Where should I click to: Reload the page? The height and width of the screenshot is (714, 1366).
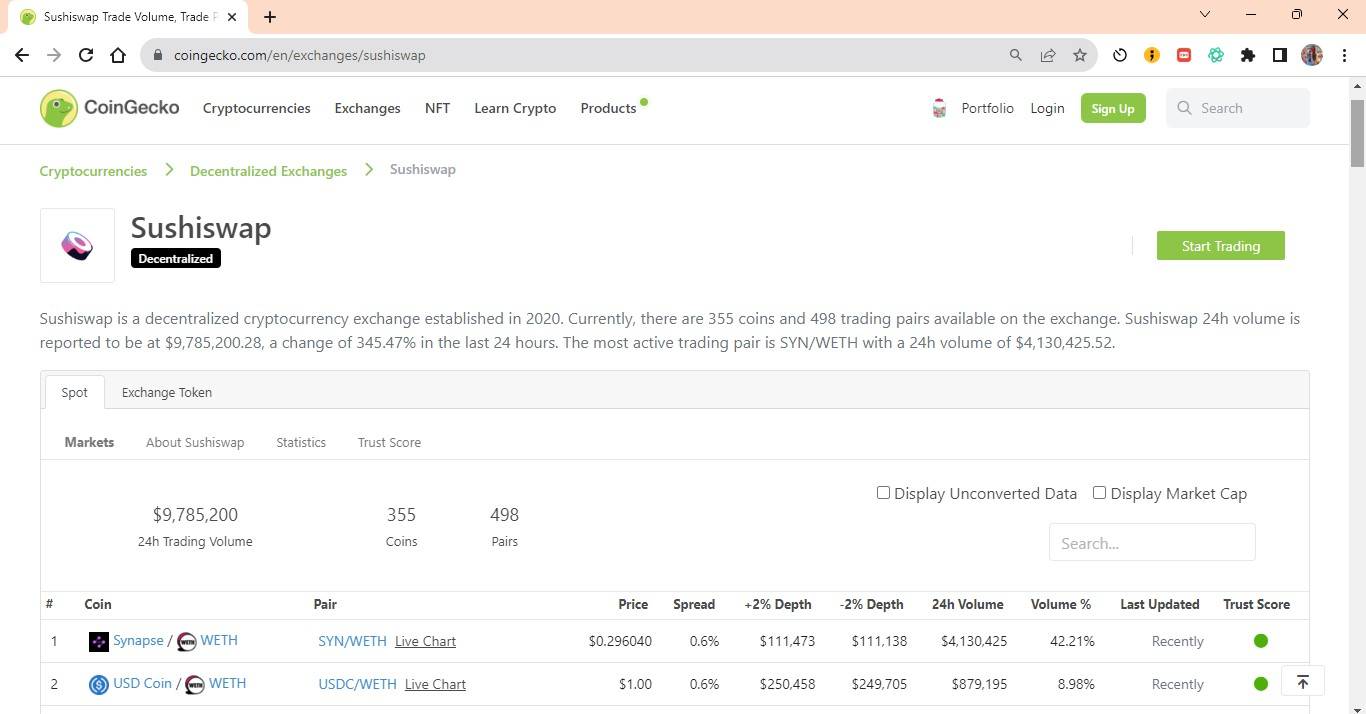click(x=86, y=55)
